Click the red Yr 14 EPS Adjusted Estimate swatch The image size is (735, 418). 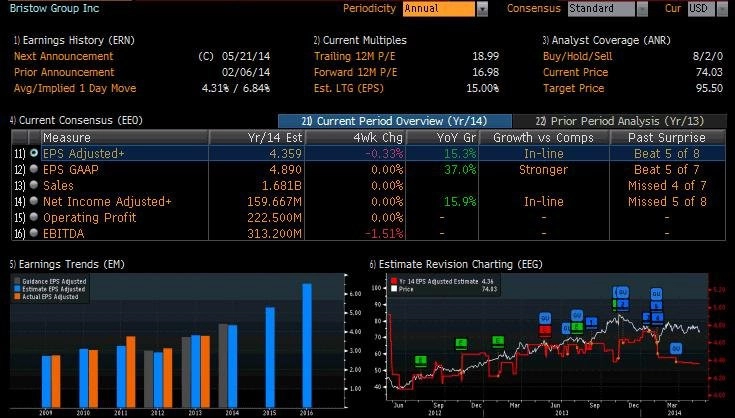coord(394,281)
